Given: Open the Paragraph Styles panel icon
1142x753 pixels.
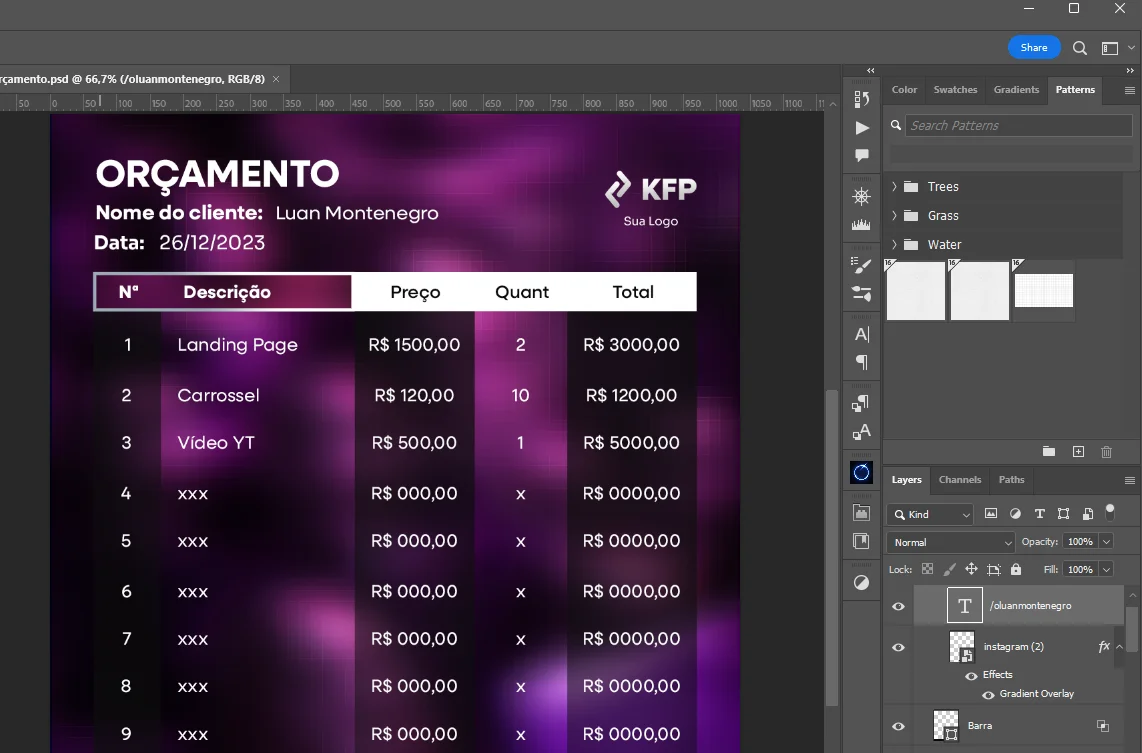Looking at the screenshot, I should click(862, 403).
